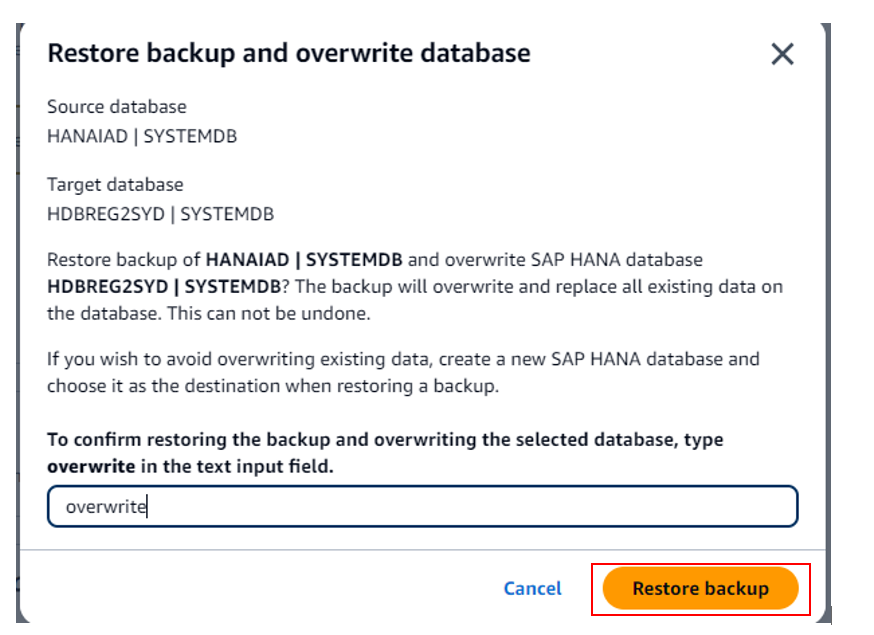Select the target value HDBREG2SYD | SYSTEMDB below Target database
The height and width of the screenshot is (635, 874).
click(160, 214)
